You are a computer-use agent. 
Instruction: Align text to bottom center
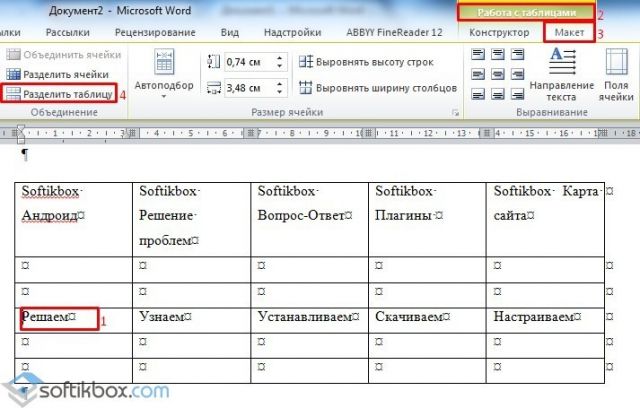498,94
